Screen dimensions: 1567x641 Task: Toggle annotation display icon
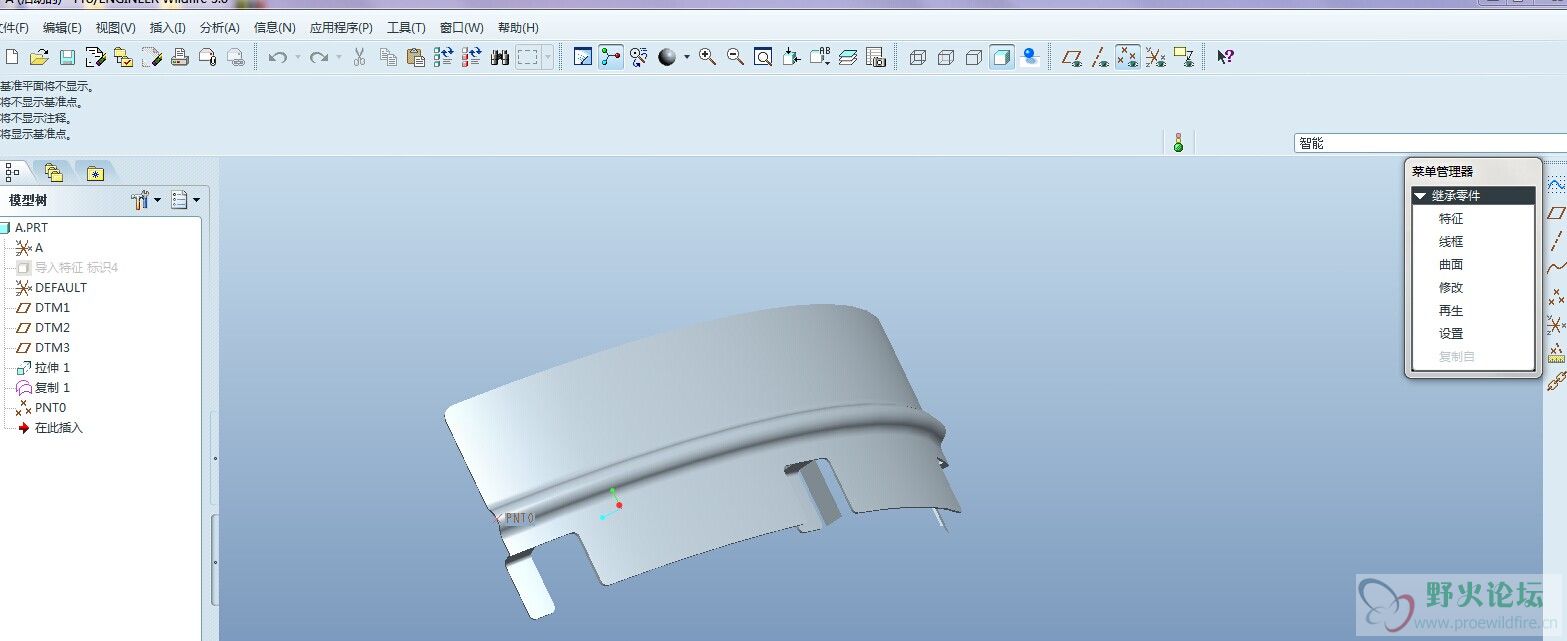point(1184,57)
